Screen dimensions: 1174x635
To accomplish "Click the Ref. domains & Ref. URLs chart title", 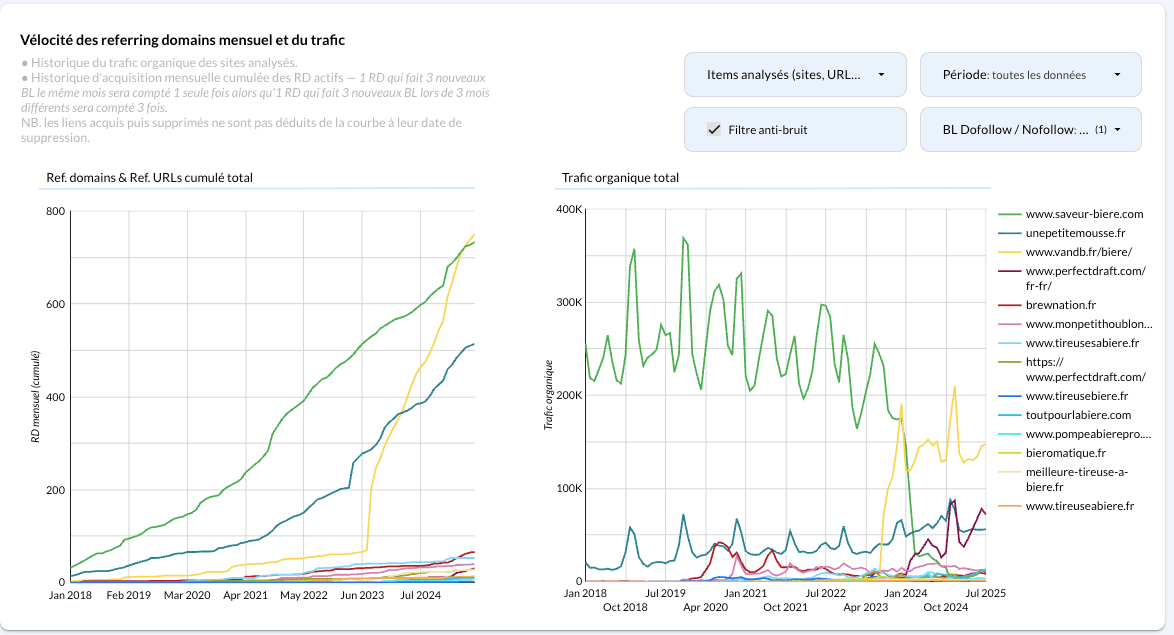I will point(149,178).
